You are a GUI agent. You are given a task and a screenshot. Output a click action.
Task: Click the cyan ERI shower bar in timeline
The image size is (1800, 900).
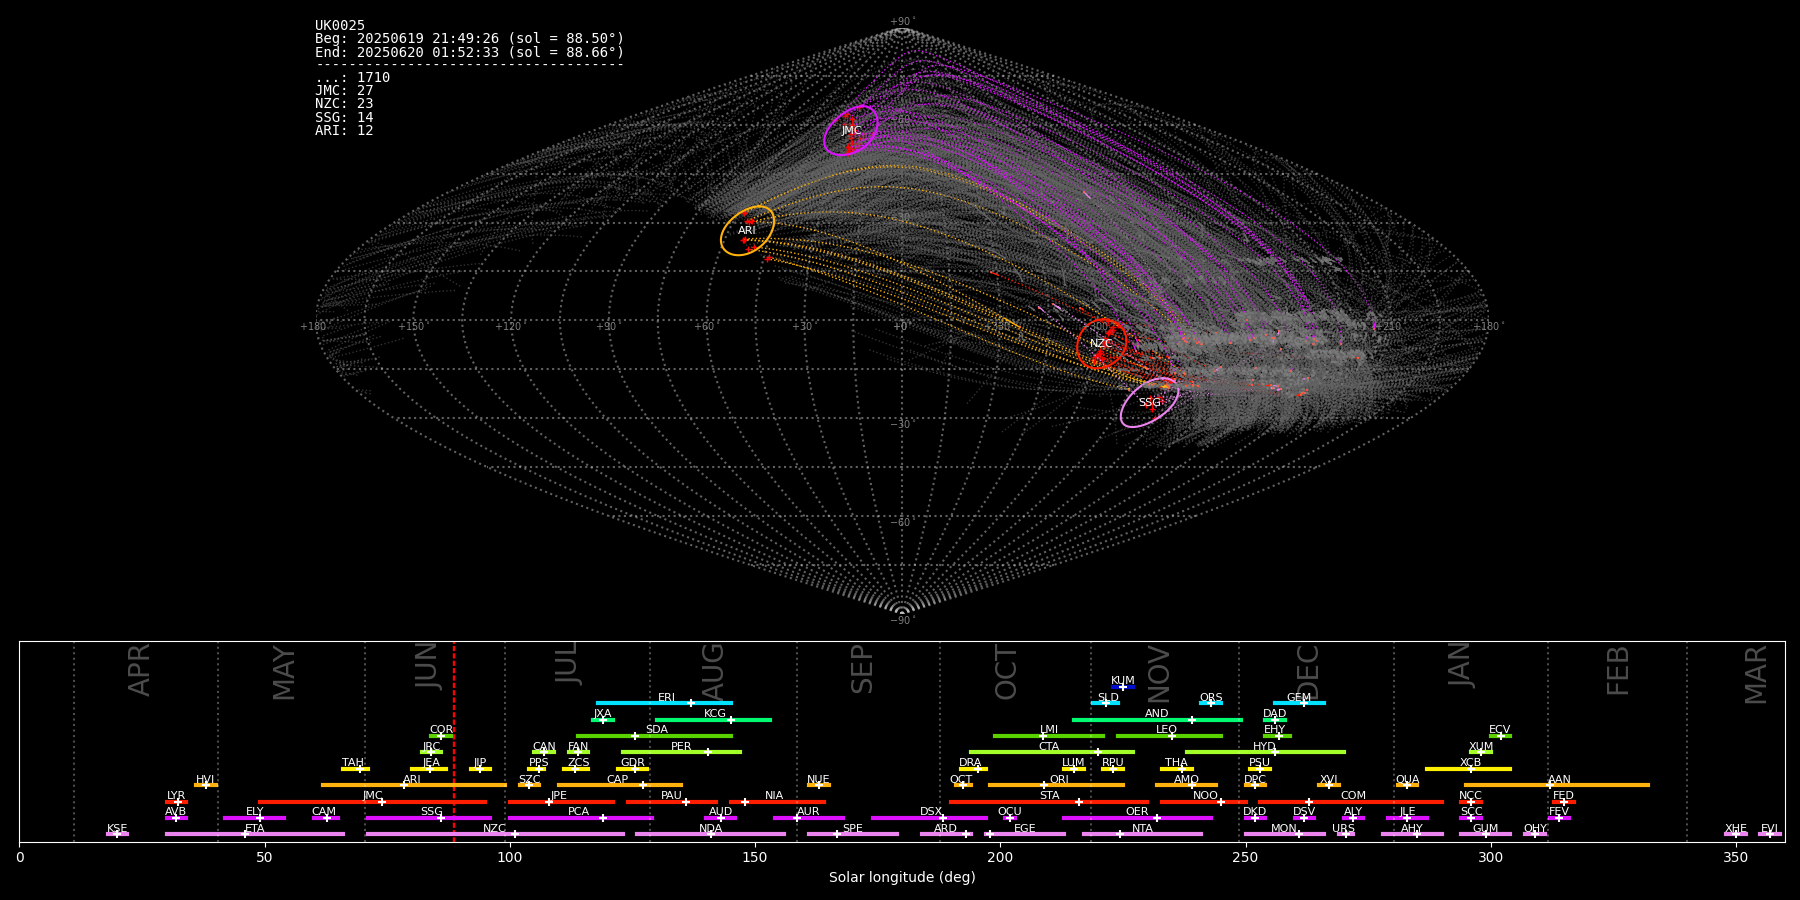(664, 703)
